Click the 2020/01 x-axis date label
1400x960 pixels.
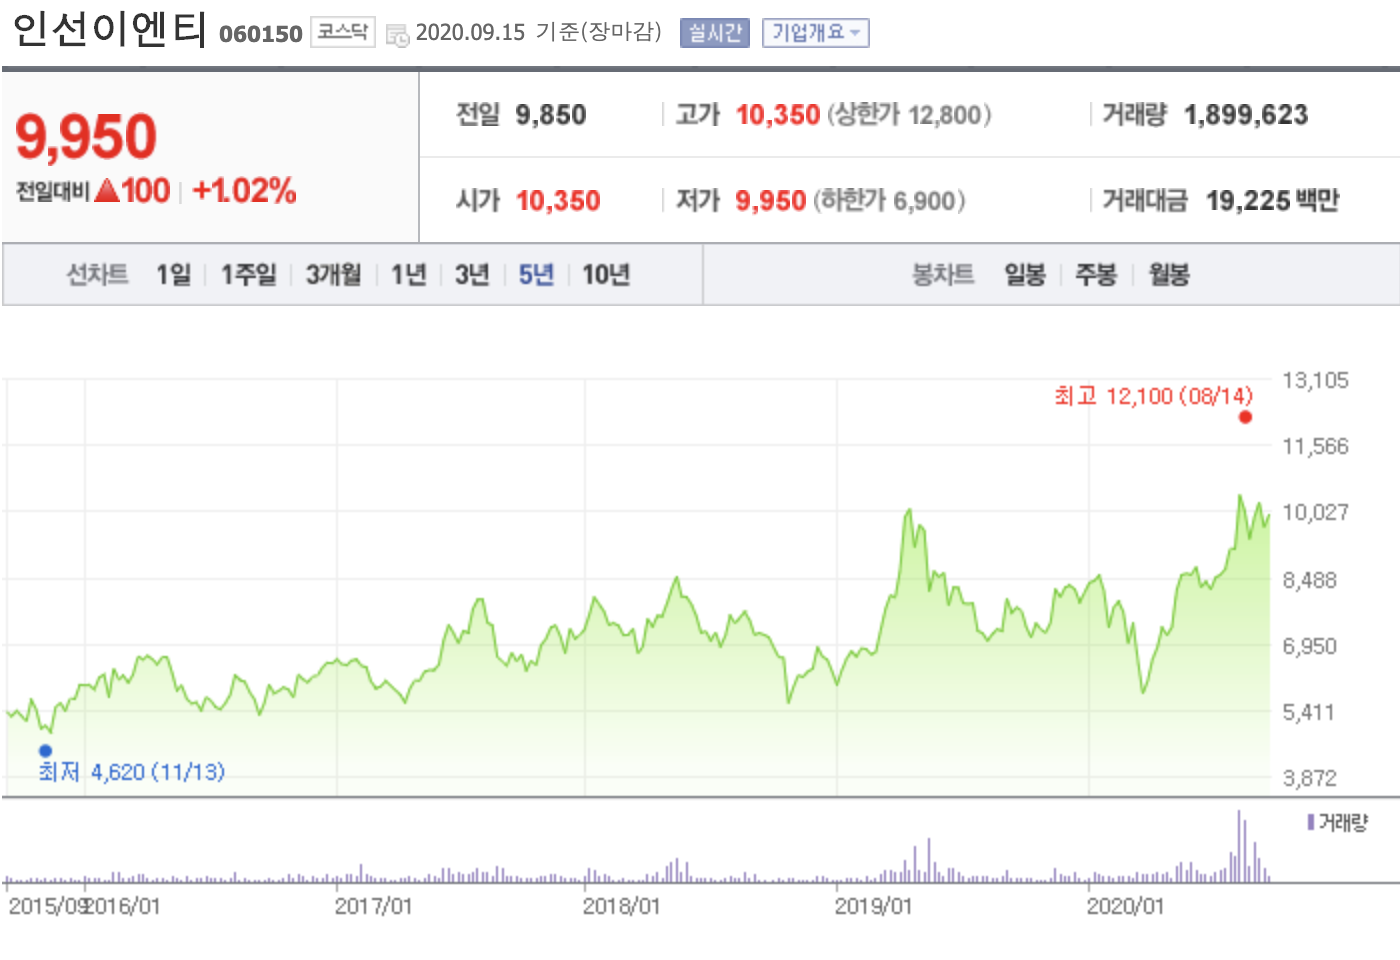pos(1125,906)
